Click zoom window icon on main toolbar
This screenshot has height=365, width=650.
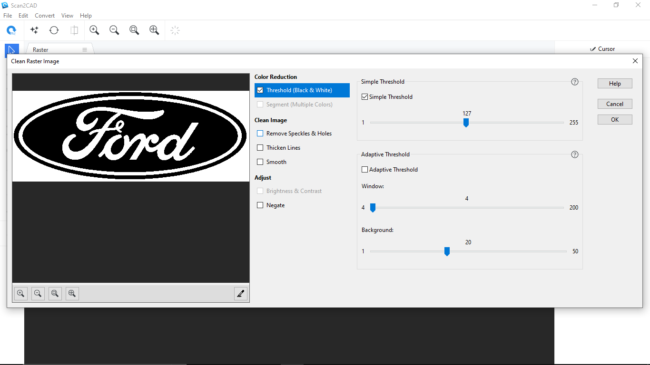[134, 30]
